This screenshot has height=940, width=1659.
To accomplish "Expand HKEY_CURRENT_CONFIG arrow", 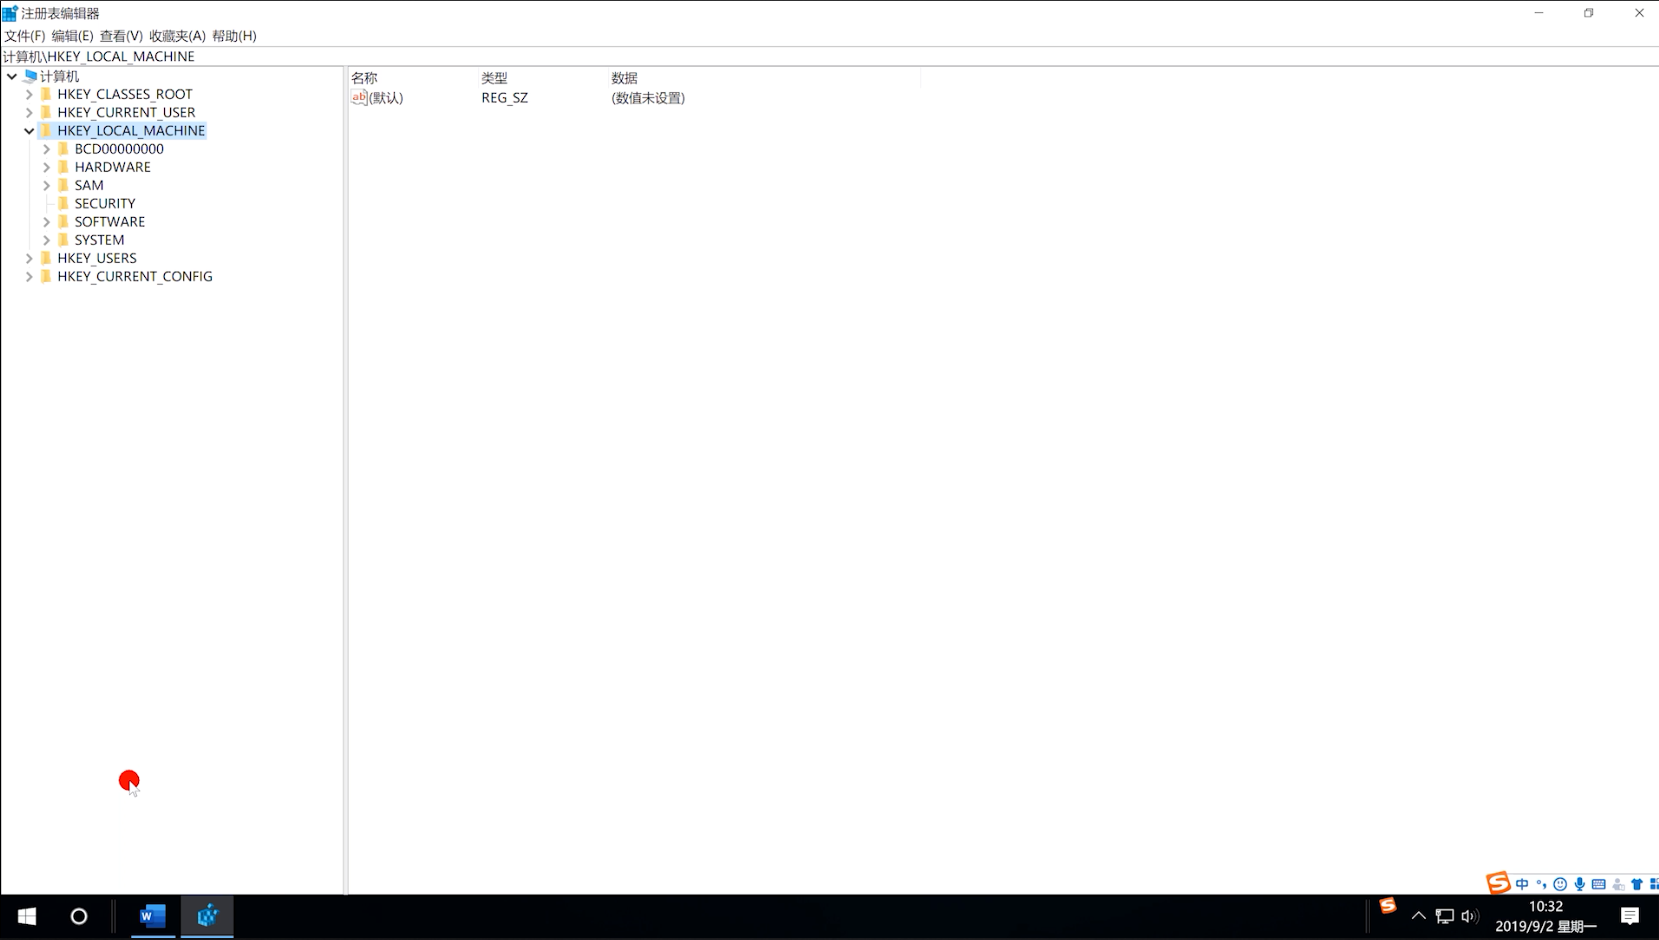I will pyautogui.click(x=29, y=276).
